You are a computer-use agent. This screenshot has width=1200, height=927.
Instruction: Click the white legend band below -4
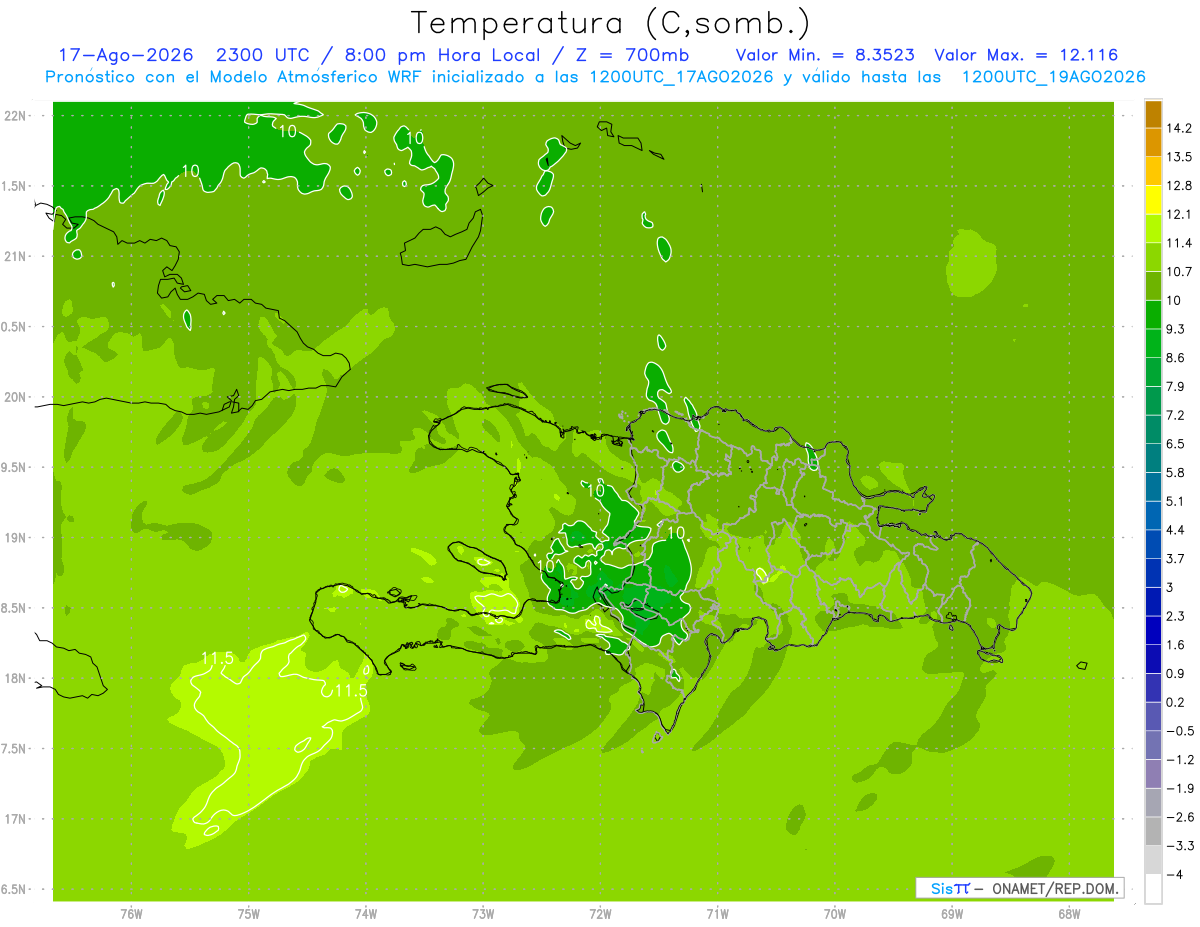(1153, 888)
